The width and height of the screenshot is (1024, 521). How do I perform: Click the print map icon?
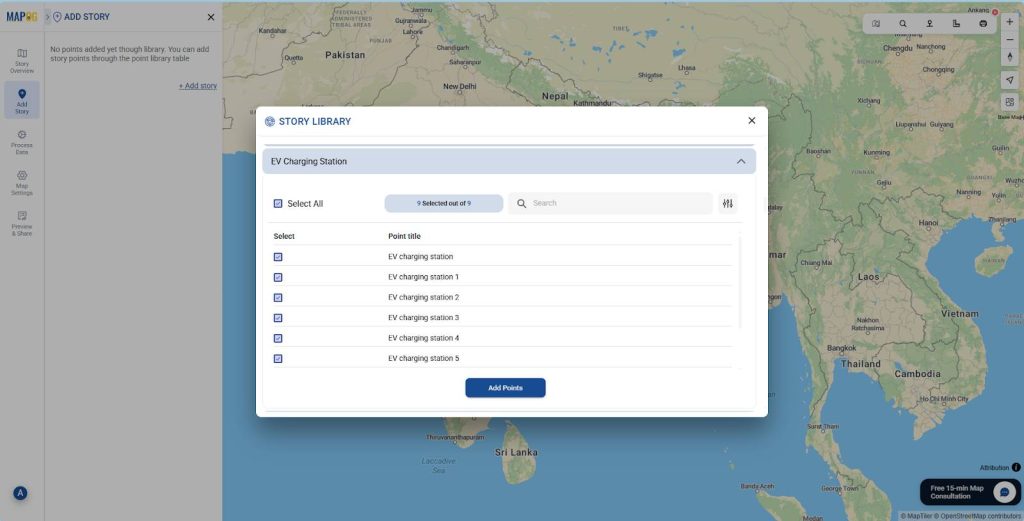(x=983, y=23)
